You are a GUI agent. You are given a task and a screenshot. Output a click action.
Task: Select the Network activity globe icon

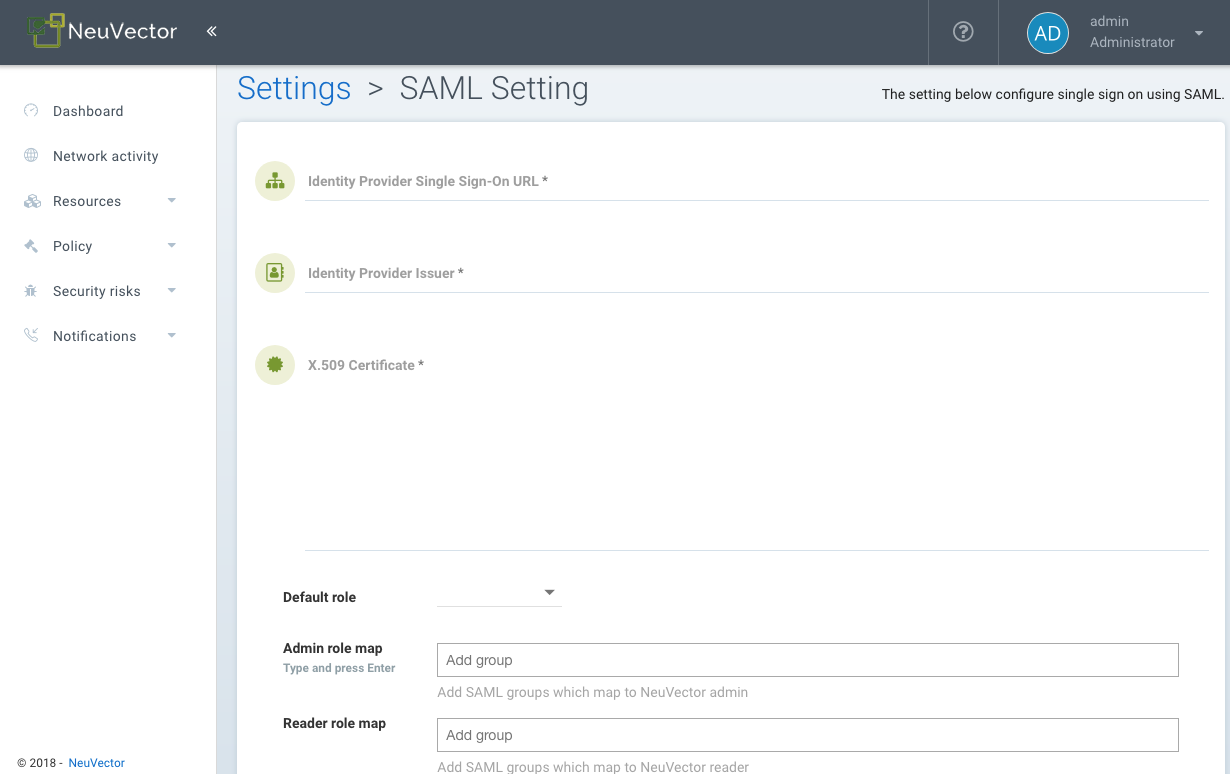tap(30, 156)
